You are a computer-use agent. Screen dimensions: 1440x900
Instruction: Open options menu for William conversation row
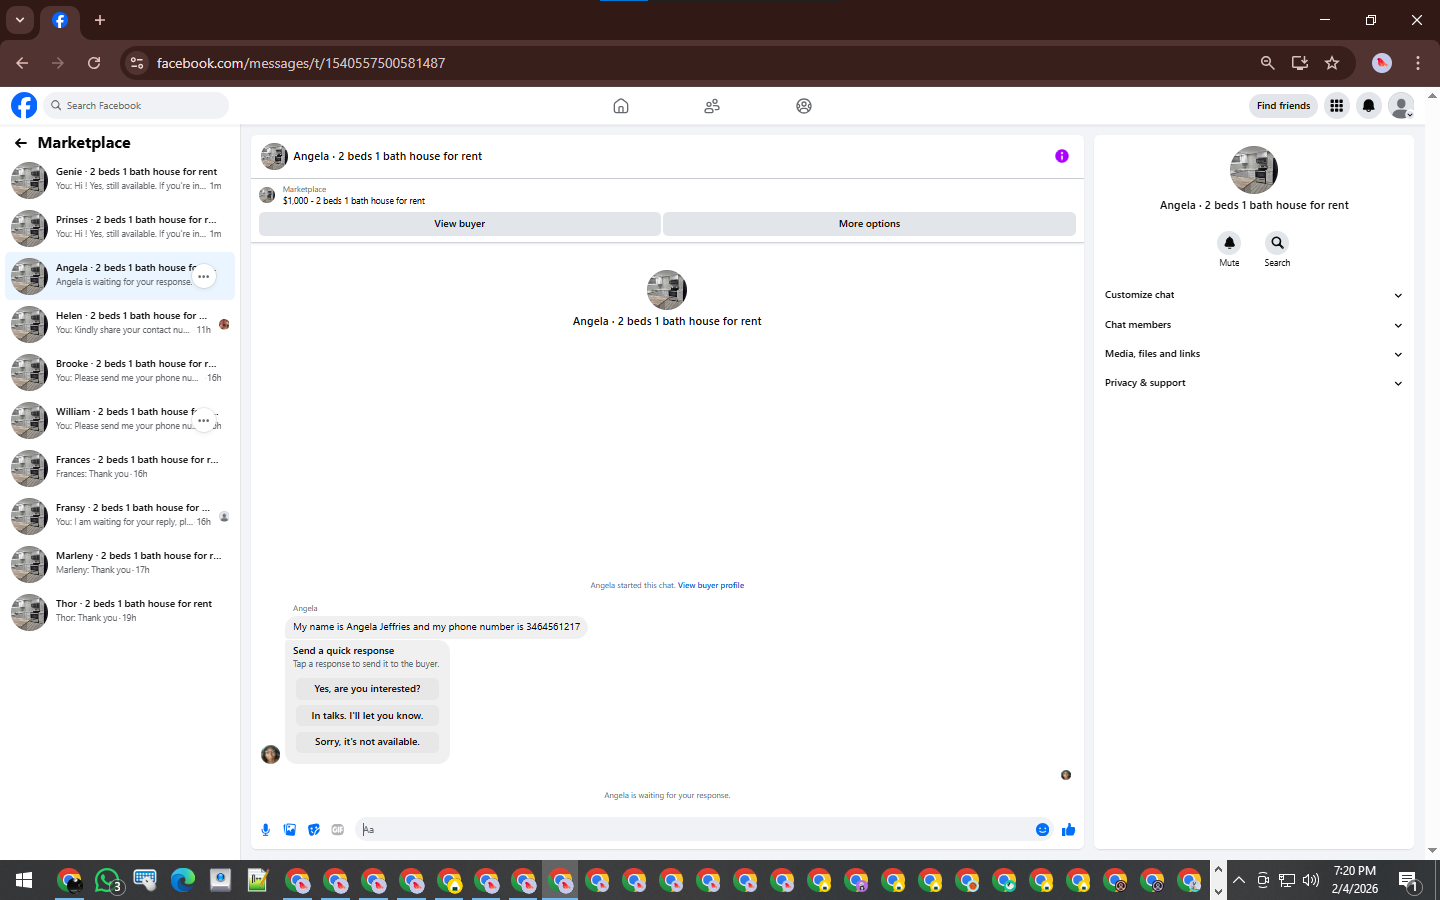[204, 420]
